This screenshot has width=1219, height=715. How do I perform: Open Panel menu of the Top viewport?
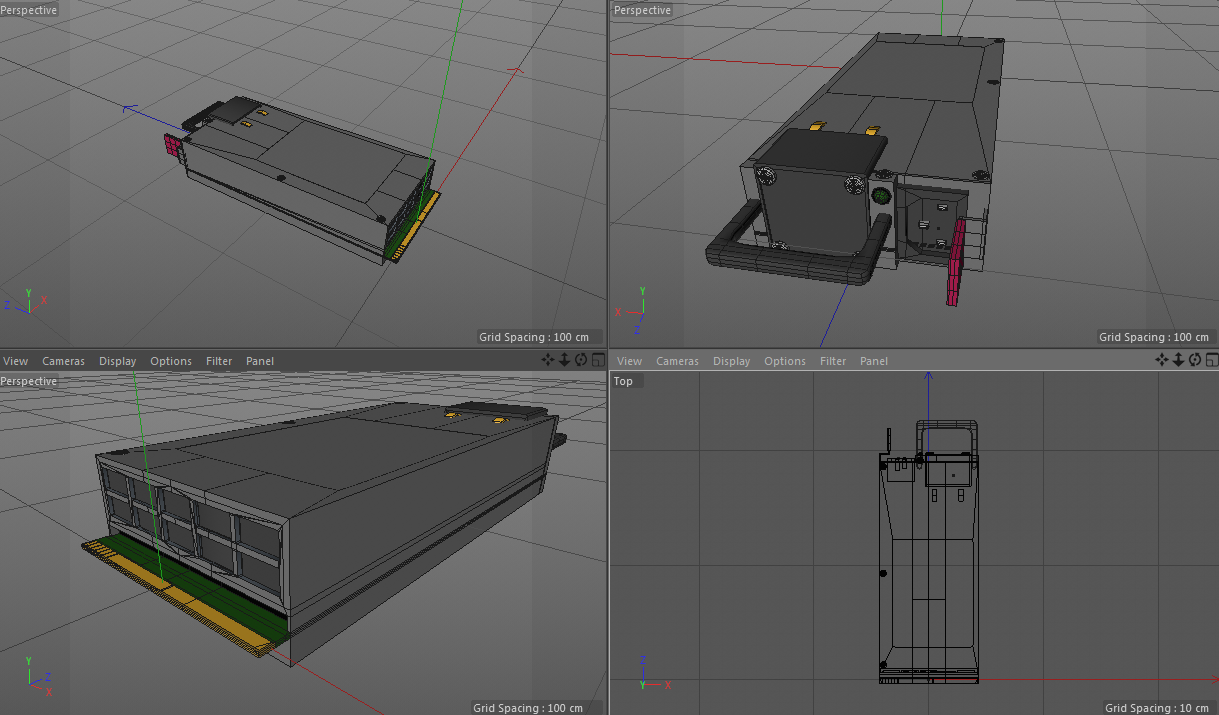874,361
